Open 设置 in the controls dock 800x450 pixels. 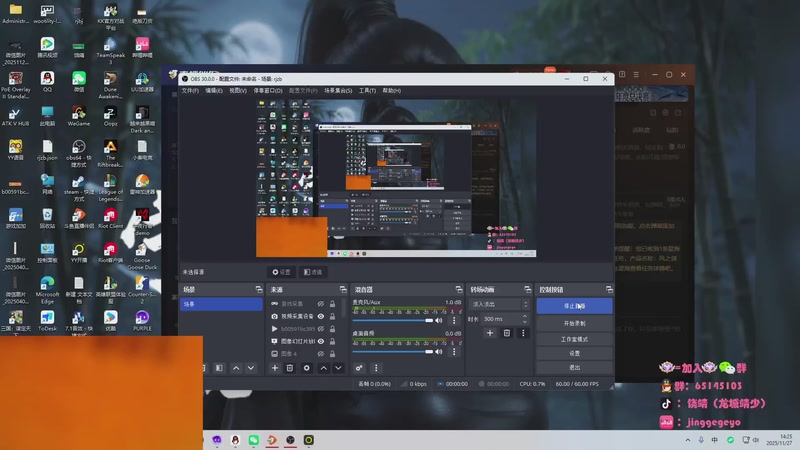pos(574,353)
